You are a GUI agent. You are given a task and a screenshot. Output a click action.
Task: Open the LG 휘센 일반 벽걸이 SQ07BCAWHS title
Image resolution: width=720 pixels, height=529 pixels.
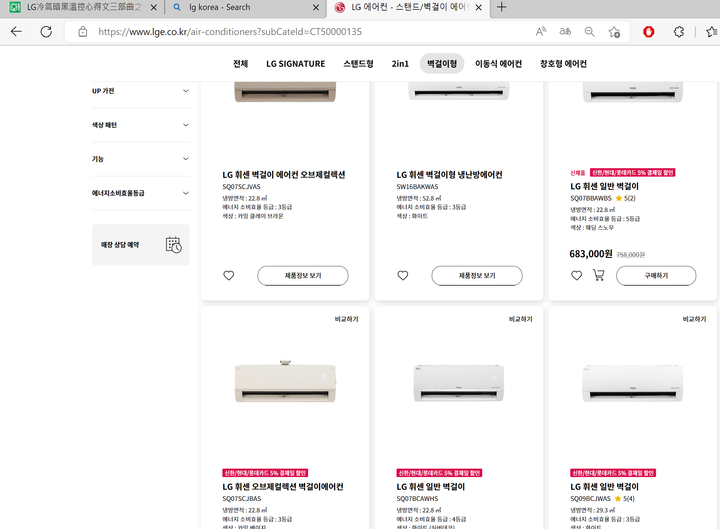(431, 487)
